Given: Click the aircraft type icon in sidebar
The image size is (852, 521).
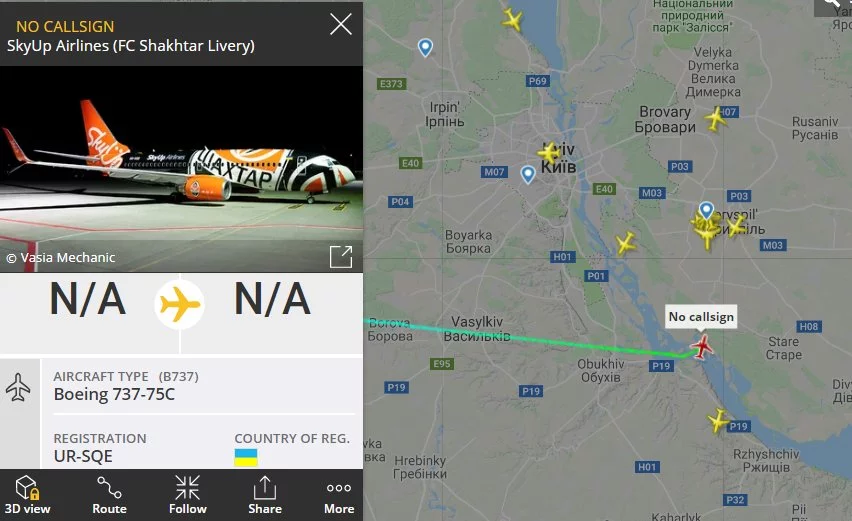Looking at the screenshot, I should [x=18, y=387].
